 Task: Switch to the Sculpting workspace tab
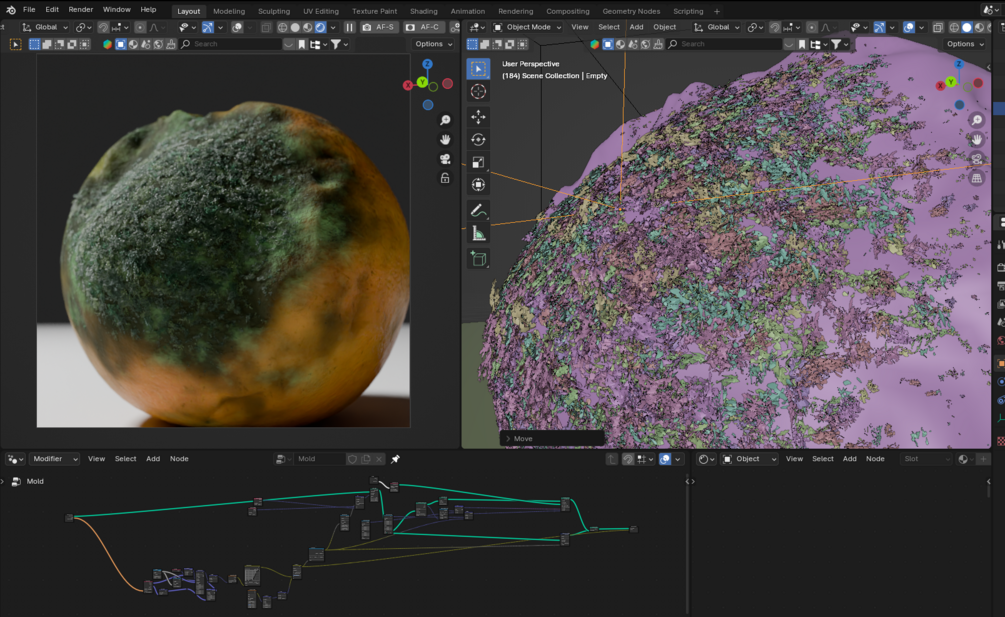pyautogui.click(x=274, y=11)
